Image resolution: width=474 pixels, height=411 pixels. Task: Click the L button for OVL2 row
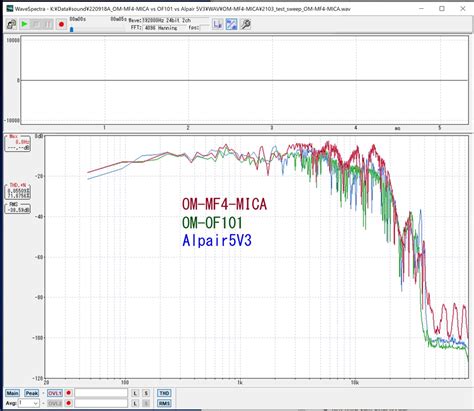135,403
